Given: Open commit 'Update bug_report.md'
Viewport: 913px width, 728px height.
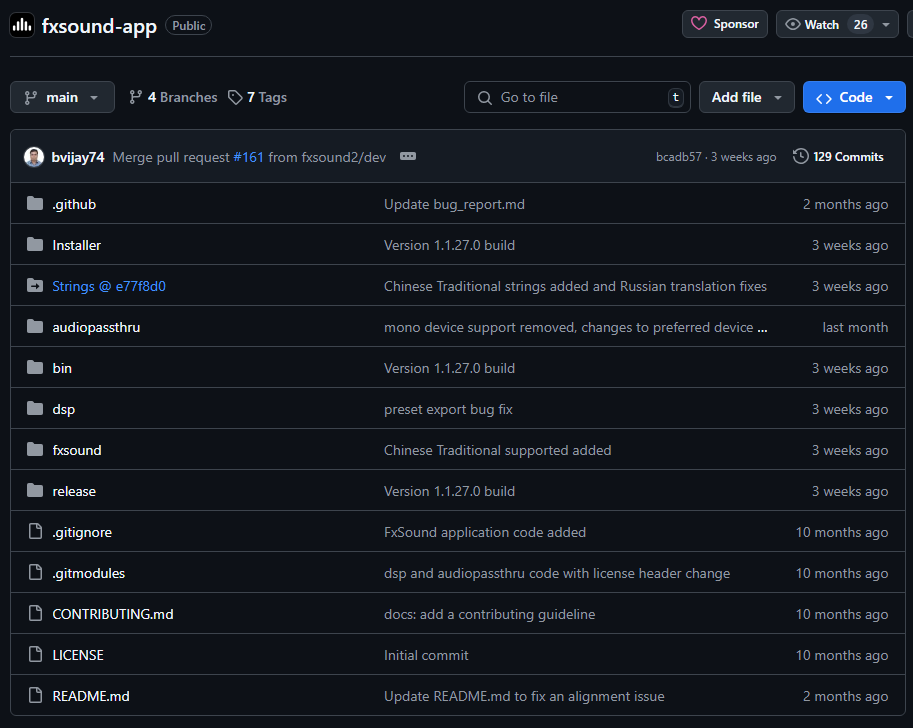Looking at the screenshot, I should [454, 204].
